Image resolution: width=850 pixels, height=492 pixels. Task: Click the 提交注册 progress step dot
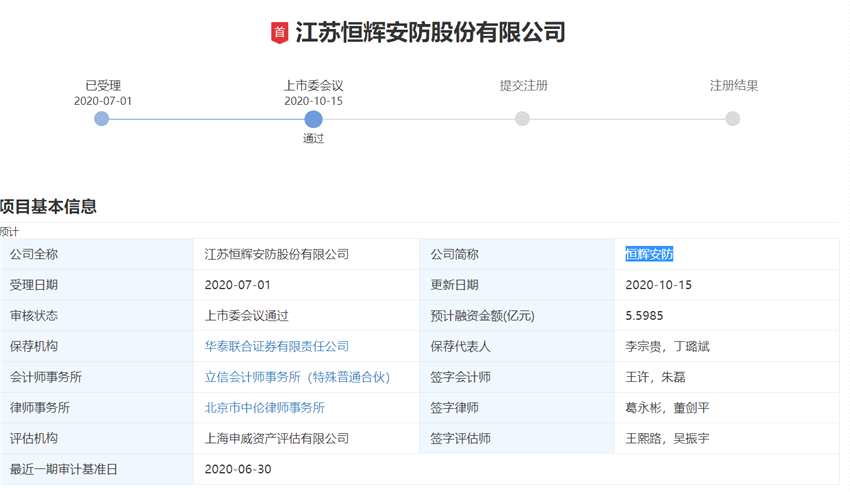[522, 119]
